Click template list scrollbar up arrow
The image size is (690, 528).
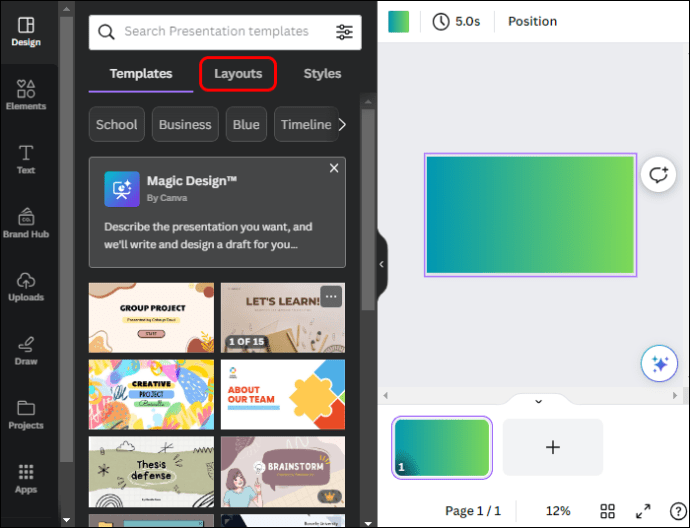(x=368, y=101)
